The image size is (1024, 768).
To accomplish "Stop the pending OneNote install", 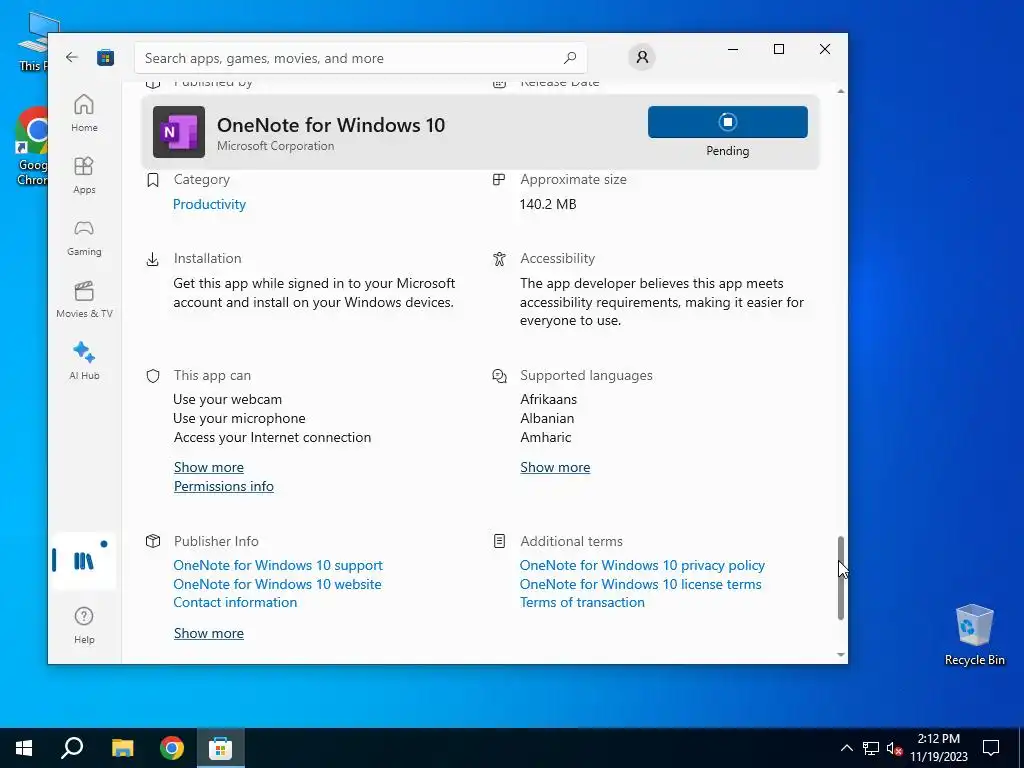I will [728, 122].
